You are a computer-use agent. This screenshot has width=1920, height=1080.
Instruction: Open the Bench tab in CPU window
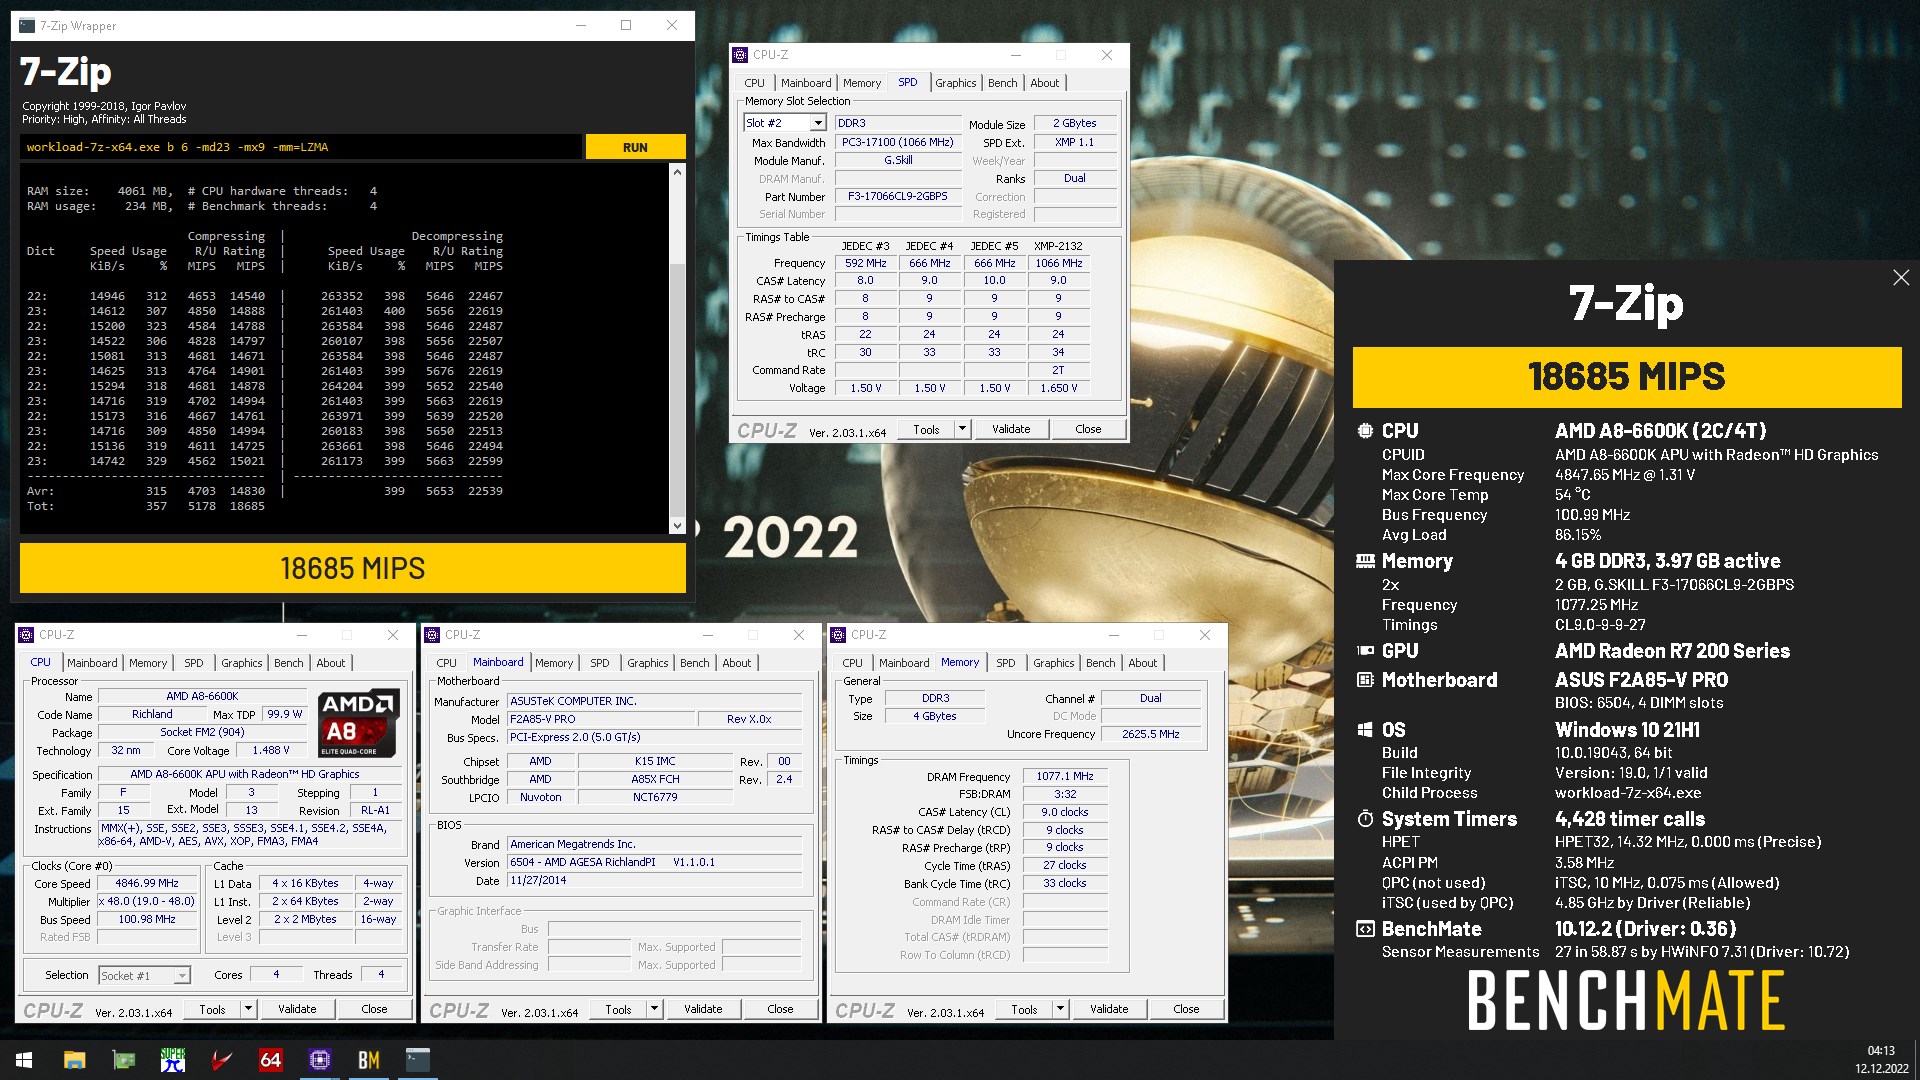point(288,663)
